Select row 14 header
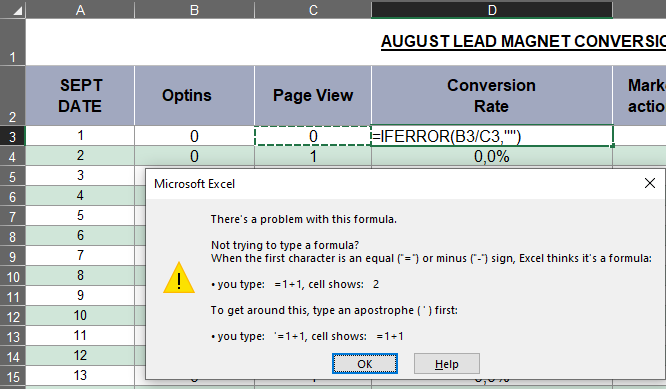This screenshot has width=666, height=389. (x=13, y=356)
